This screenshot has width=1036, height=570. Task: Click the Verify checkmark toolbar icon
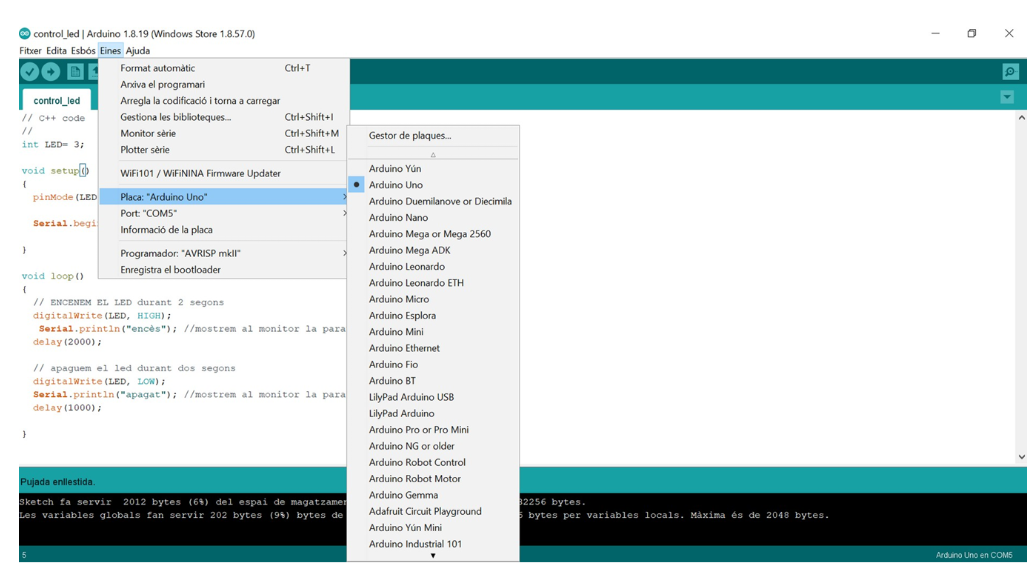point(30,71)
